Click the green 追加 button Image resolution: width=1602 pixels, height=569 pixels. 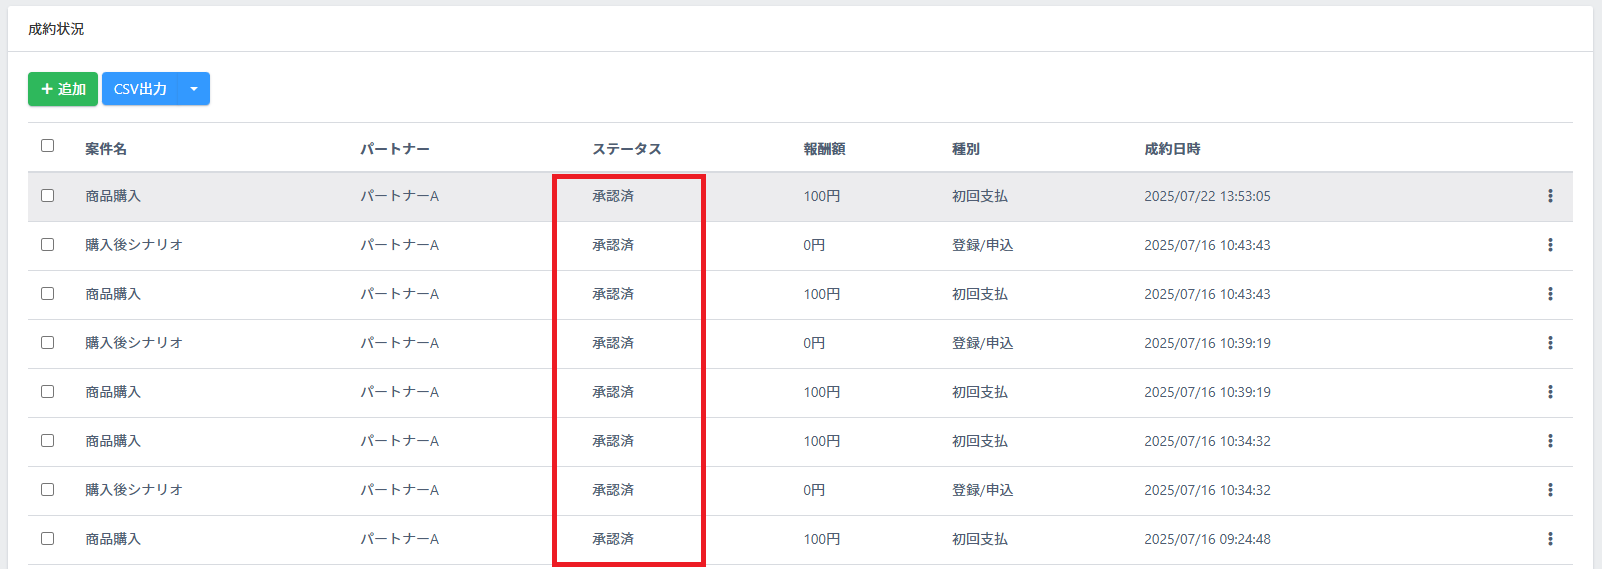click(x=63, y=89)
